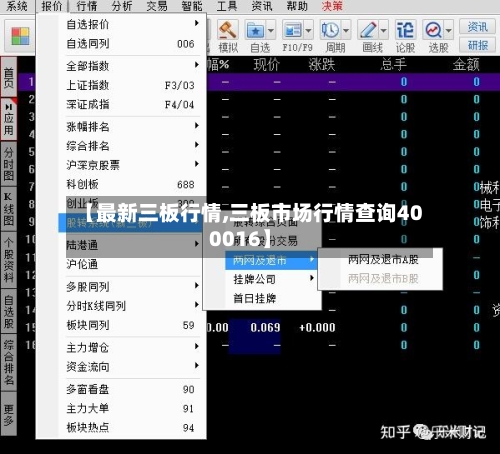500x454 pixels.
Task: Open the 论股 toolbar icon
Action: [405, 31]
